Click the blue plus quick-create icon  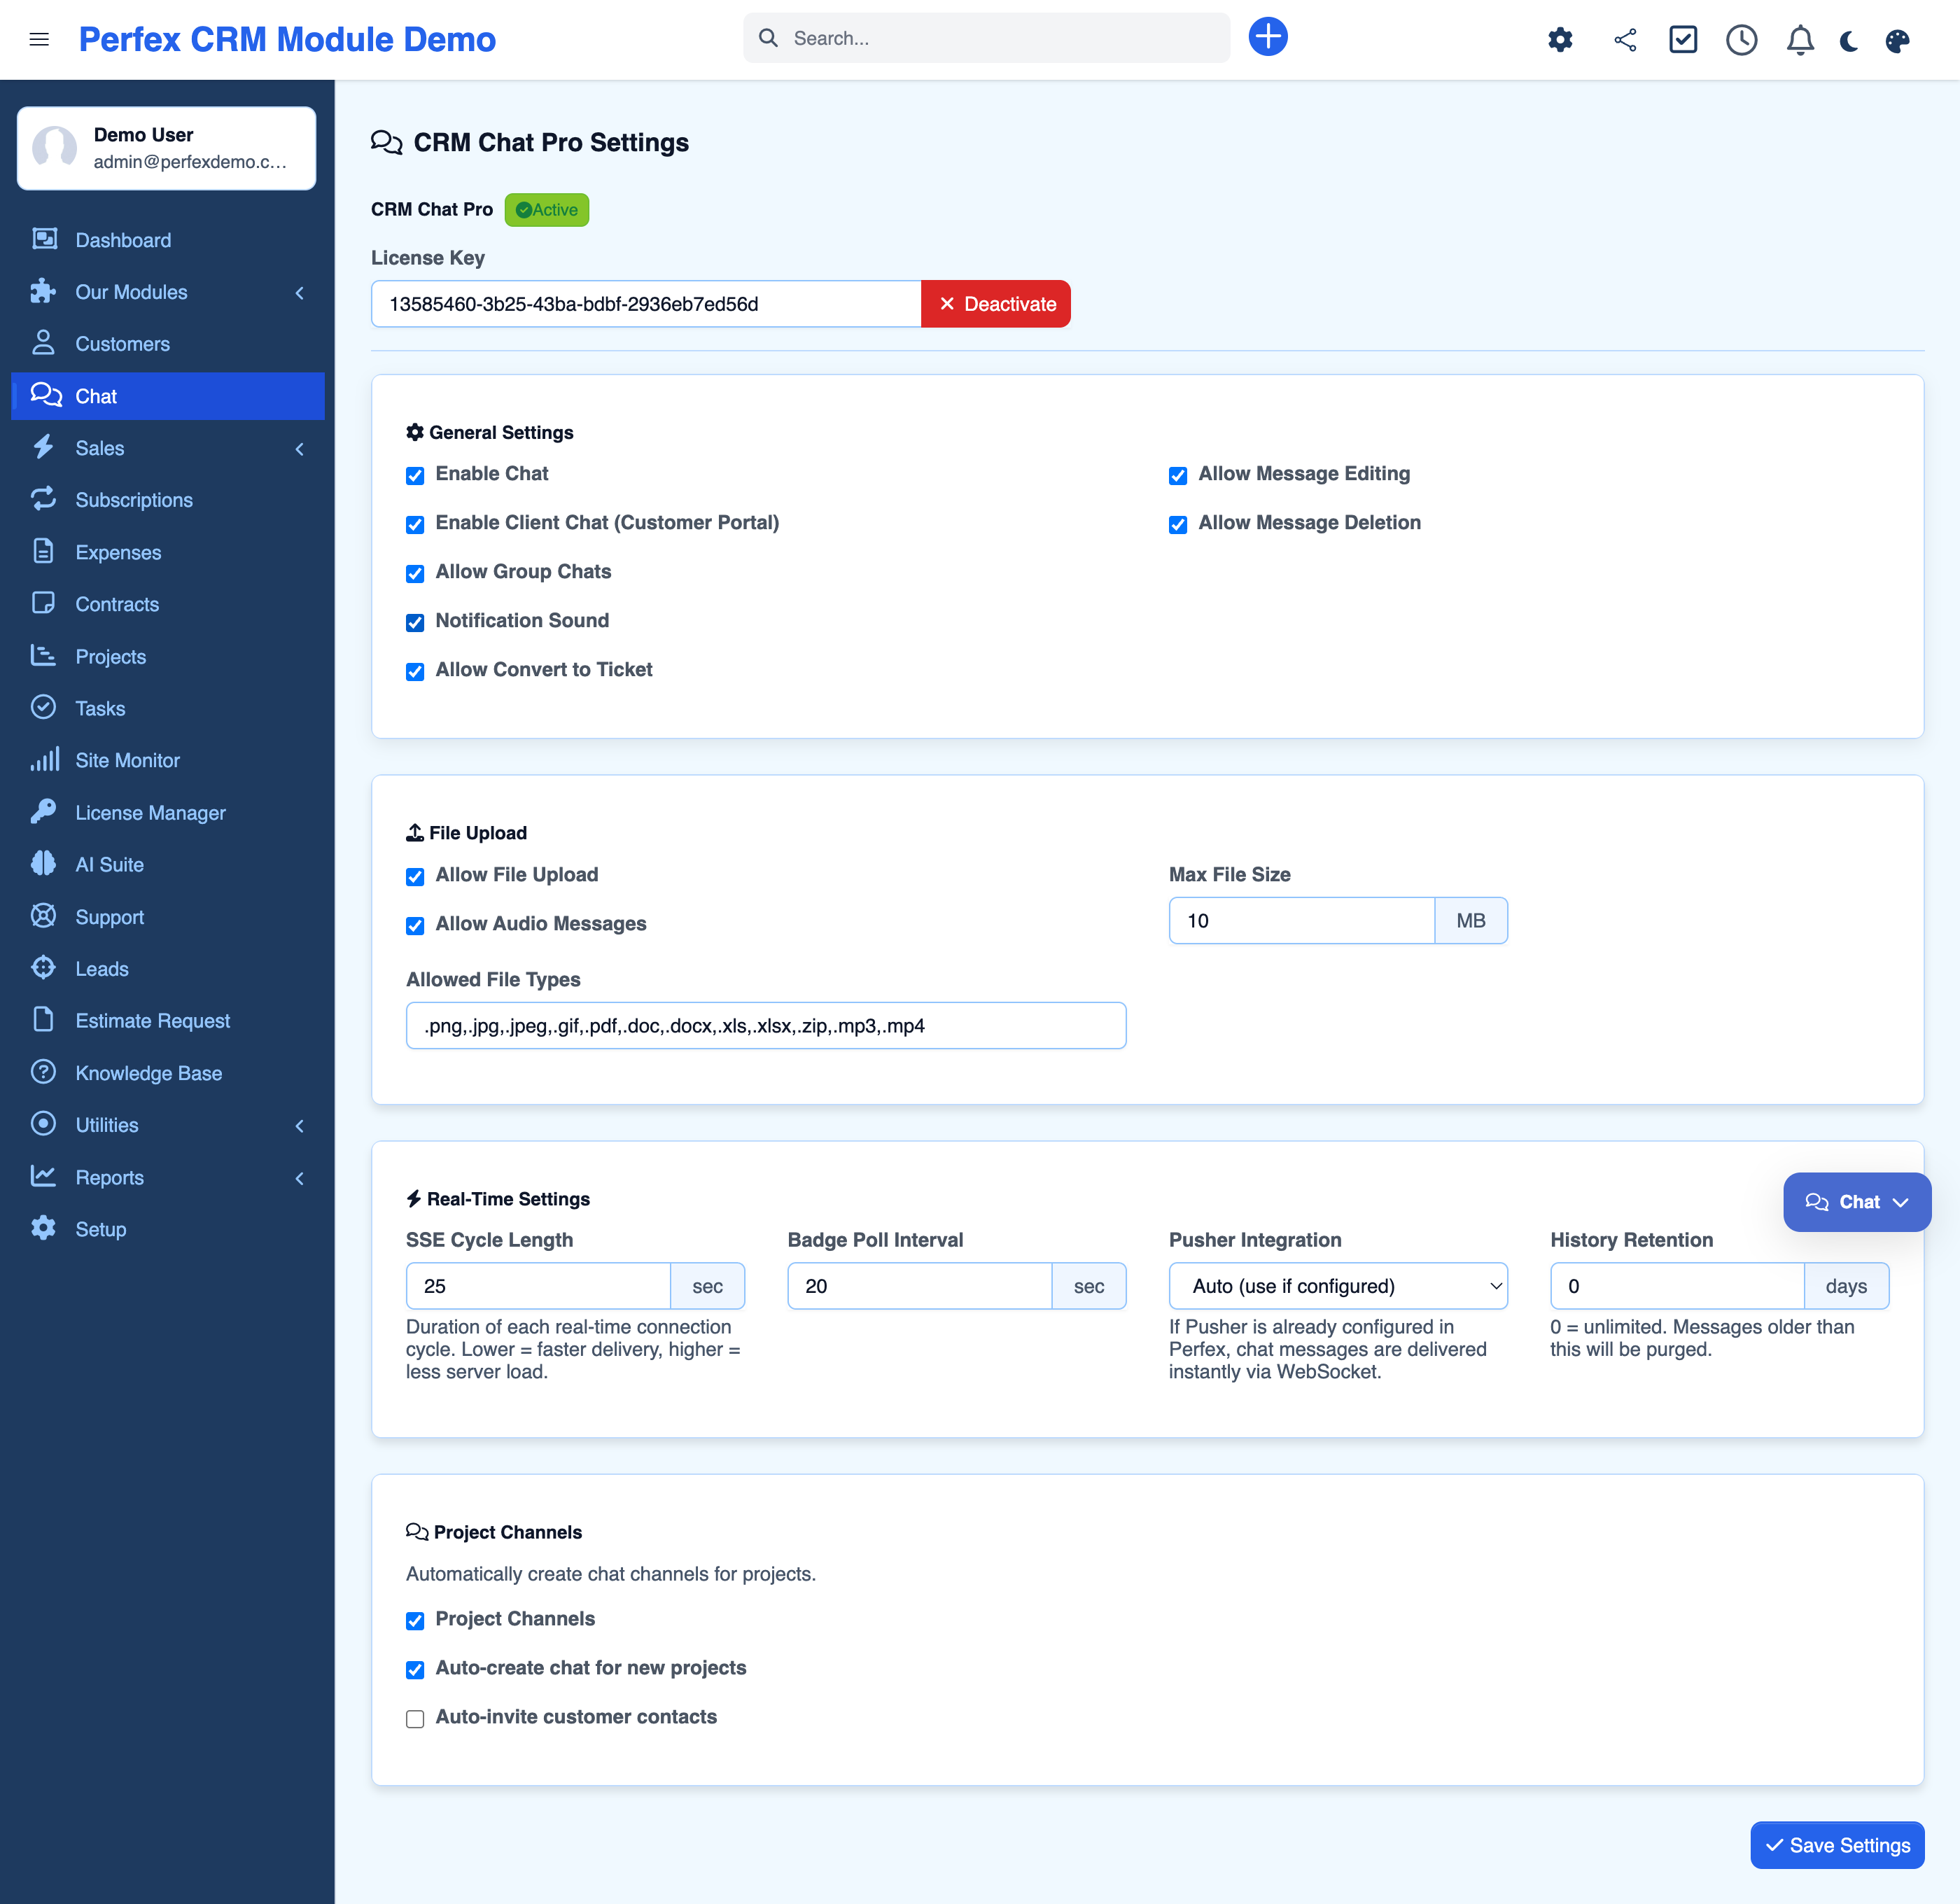(1267, 37)
